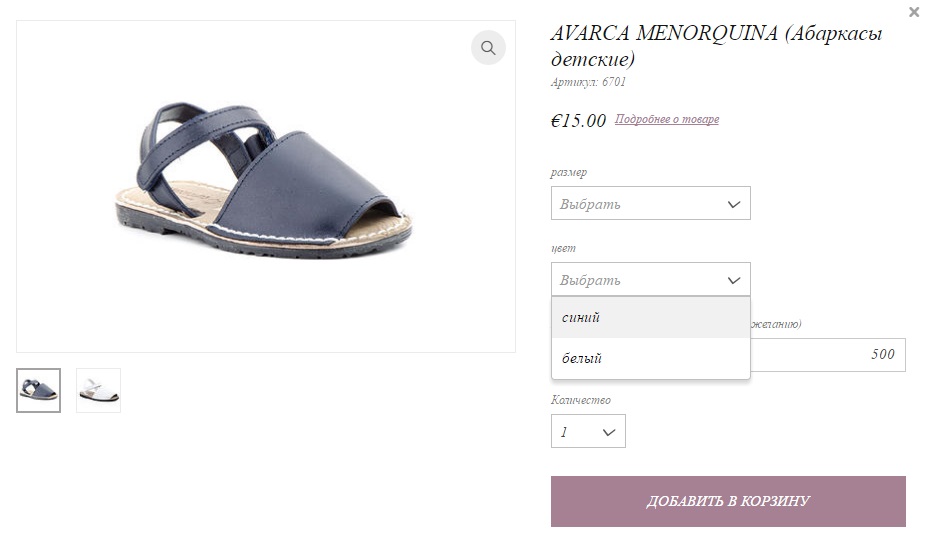925x536 pixels.
Task: Choose the "синий" color option
Action: (651, 317)
